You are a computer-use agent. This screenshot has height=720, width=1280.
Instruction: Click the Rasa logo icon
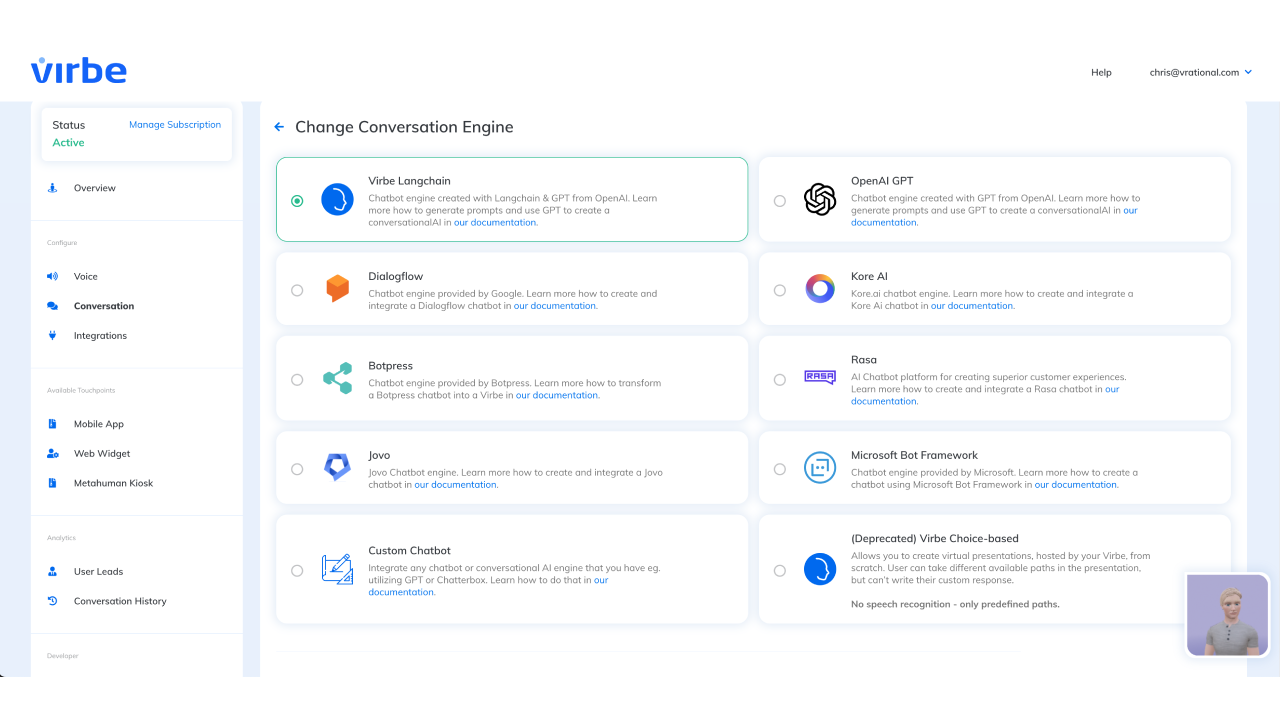tap(820, 378)
